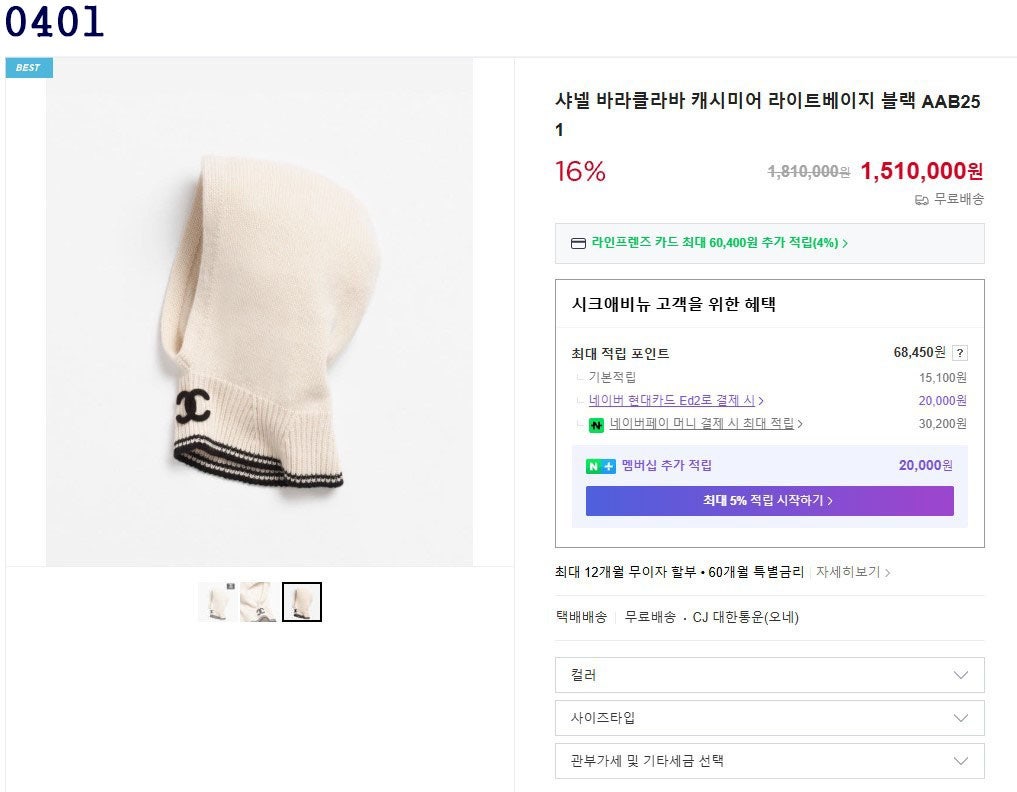This screenshot has height=792, width=1017.
Task: Open 네이버 현대카드 Ed2로 결제 시 link
Action: pos(675,401)
